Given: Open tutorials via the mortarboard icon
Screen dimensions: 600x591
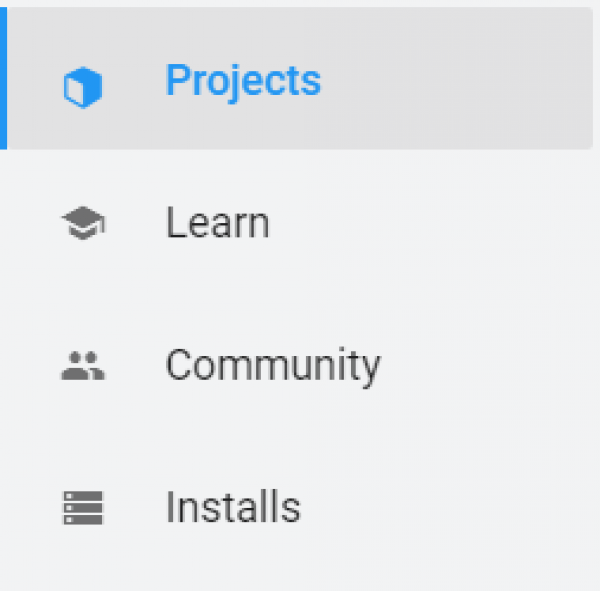Looking at the screenshot, I should pyautogui.click(x=83, y=224).
